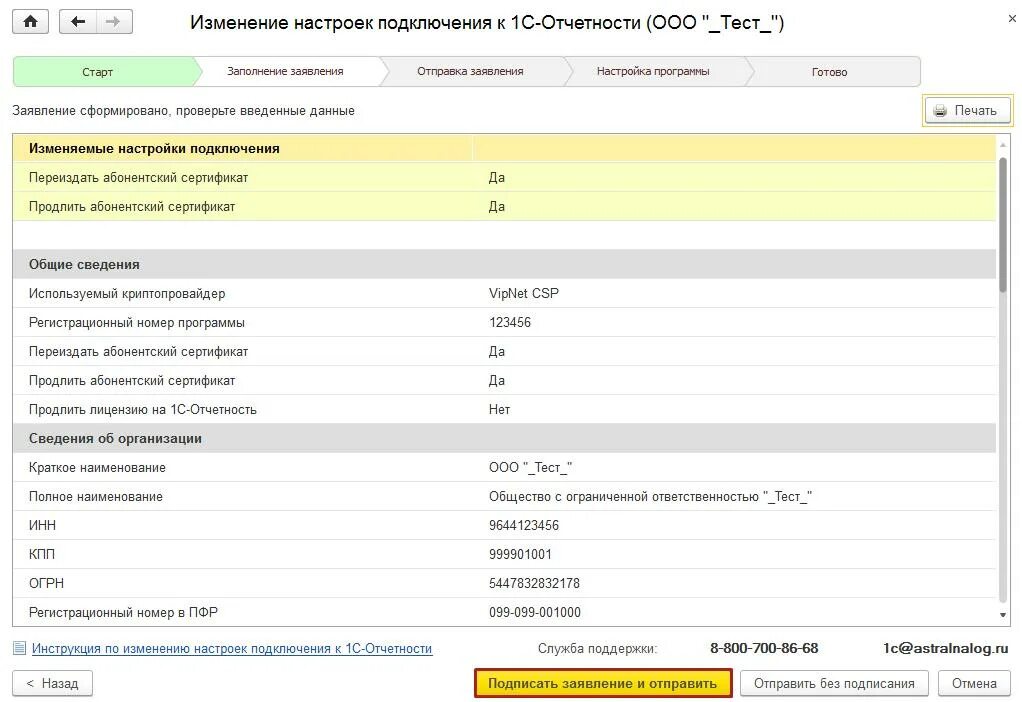Go back with the Назад button
Viewport: 1022px width, 702px height.
[52, 683]
